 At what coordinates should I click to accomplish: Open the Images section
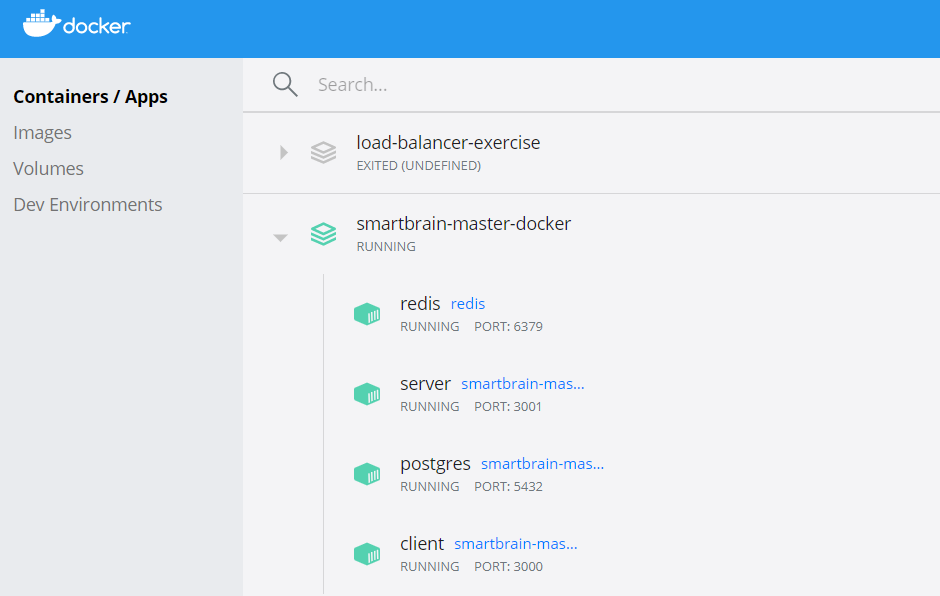pyautogui.click(x=43, y=133)
